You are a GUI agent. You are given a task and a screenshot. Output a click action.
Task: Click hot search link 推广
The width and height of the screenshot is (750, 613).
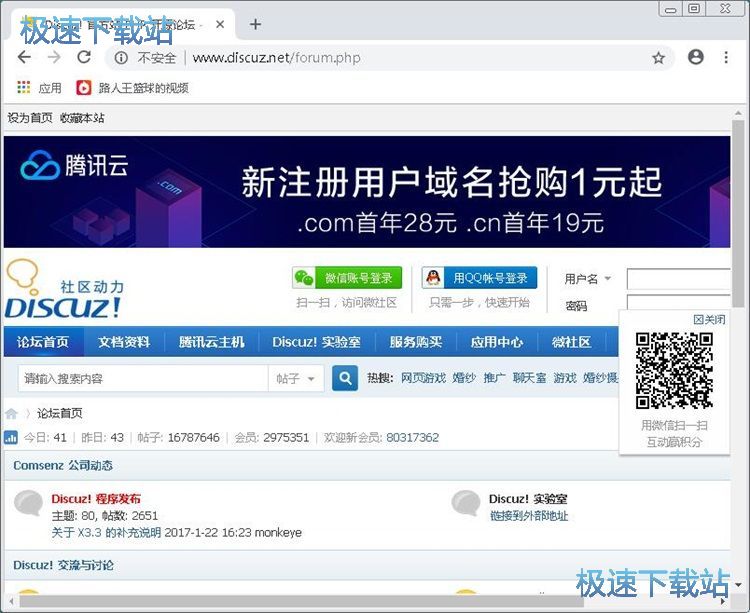(494, 378)
